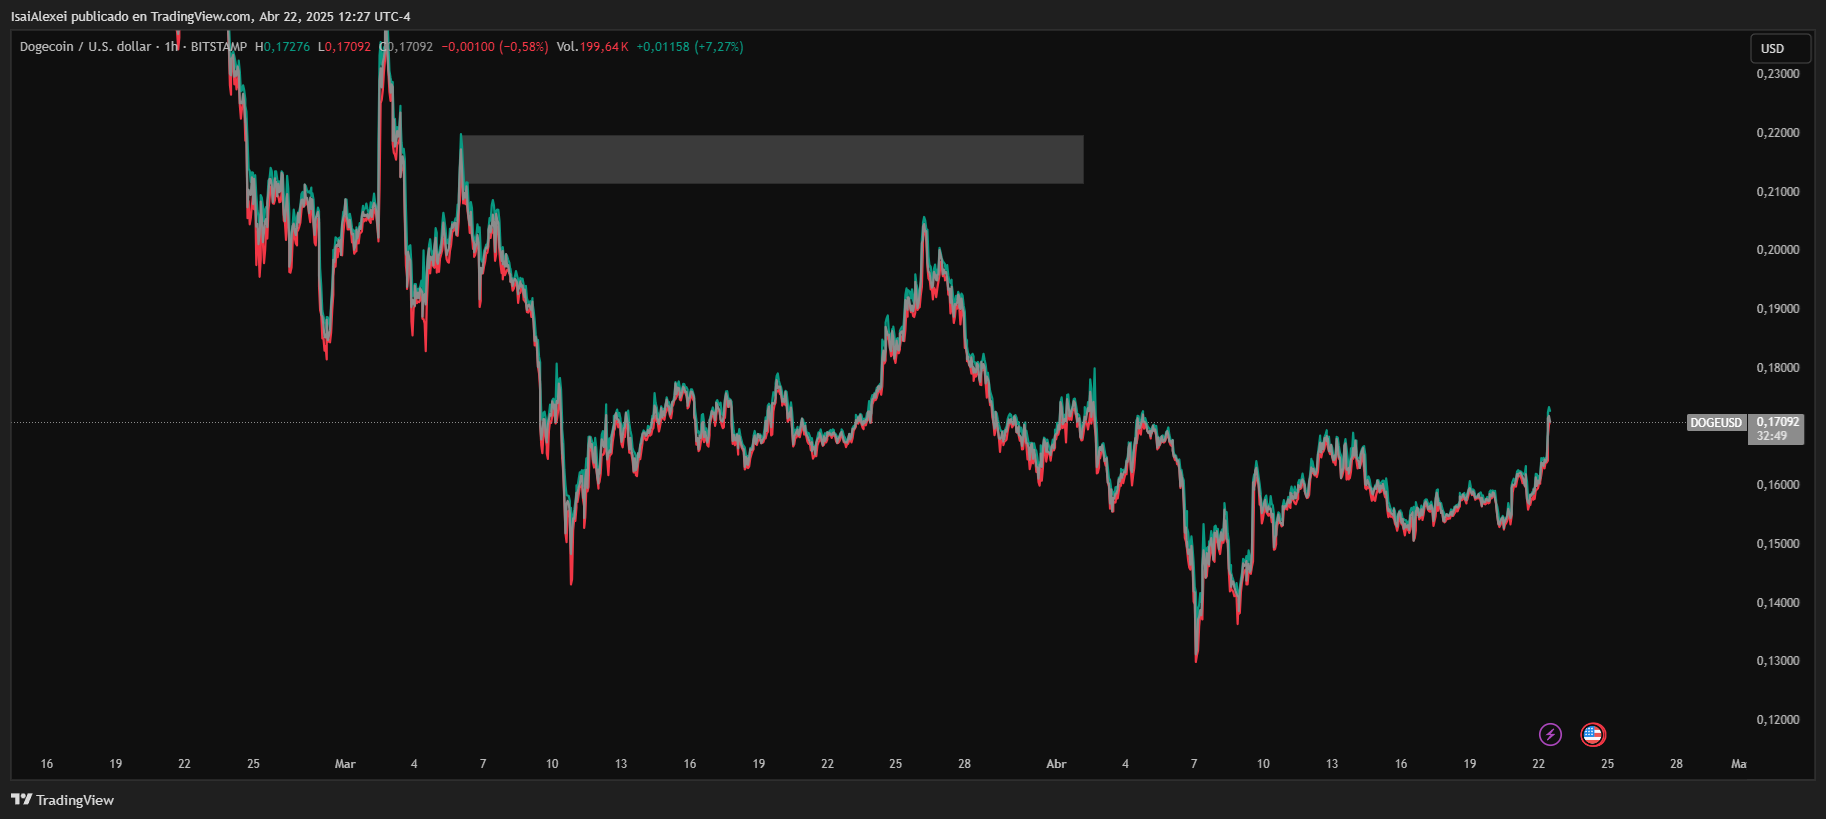Open the USD currency selector
Viewport: 1826px width, 819px height.
(1779, 48)
